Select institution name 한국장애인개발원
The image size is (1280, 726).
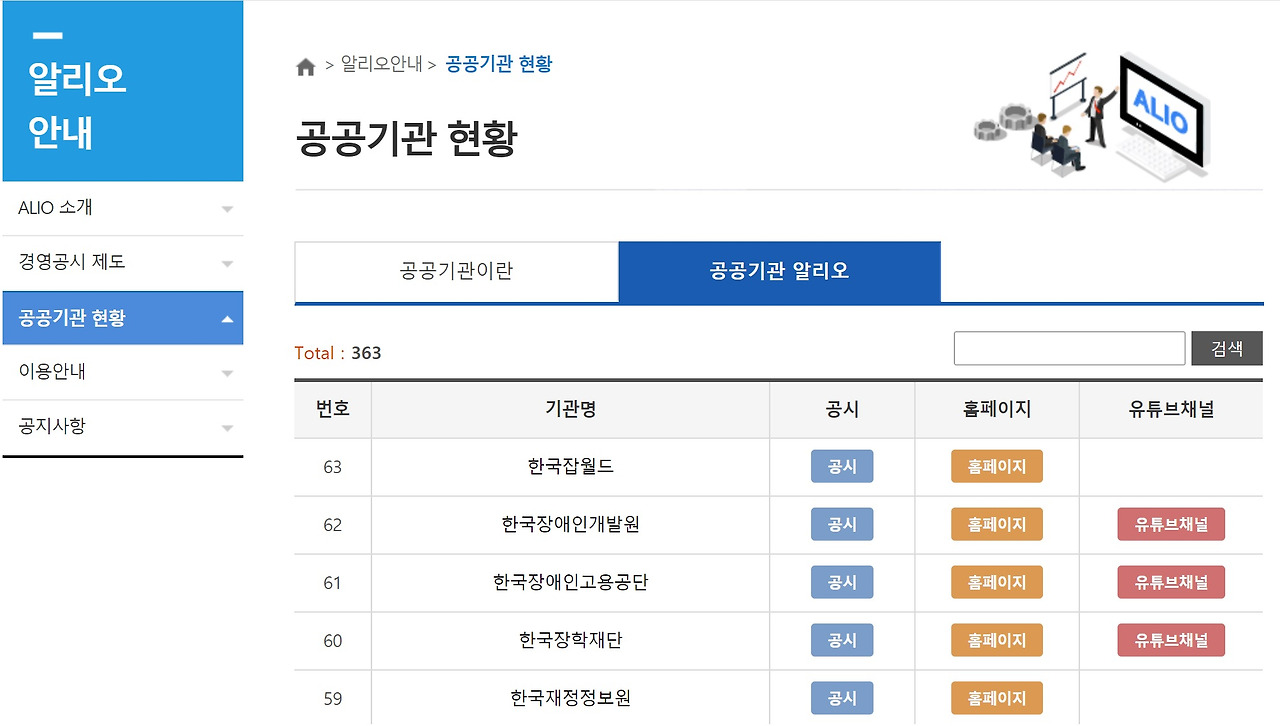click(571, 525)
